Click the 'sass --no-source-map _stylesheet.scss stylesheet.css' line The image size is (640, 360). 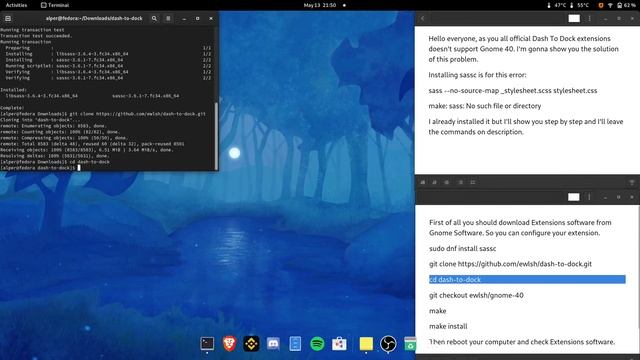513,90
